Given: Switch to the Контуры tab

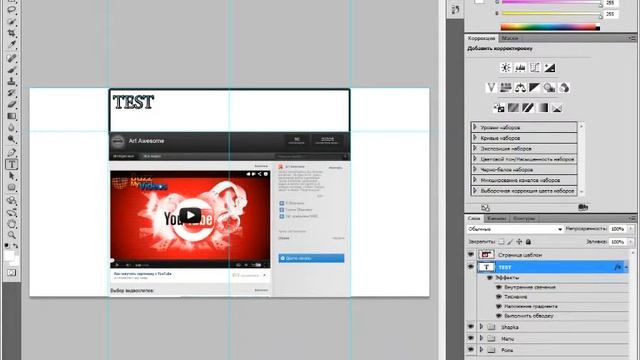Looking at the screenshot, I should (524, 218).
